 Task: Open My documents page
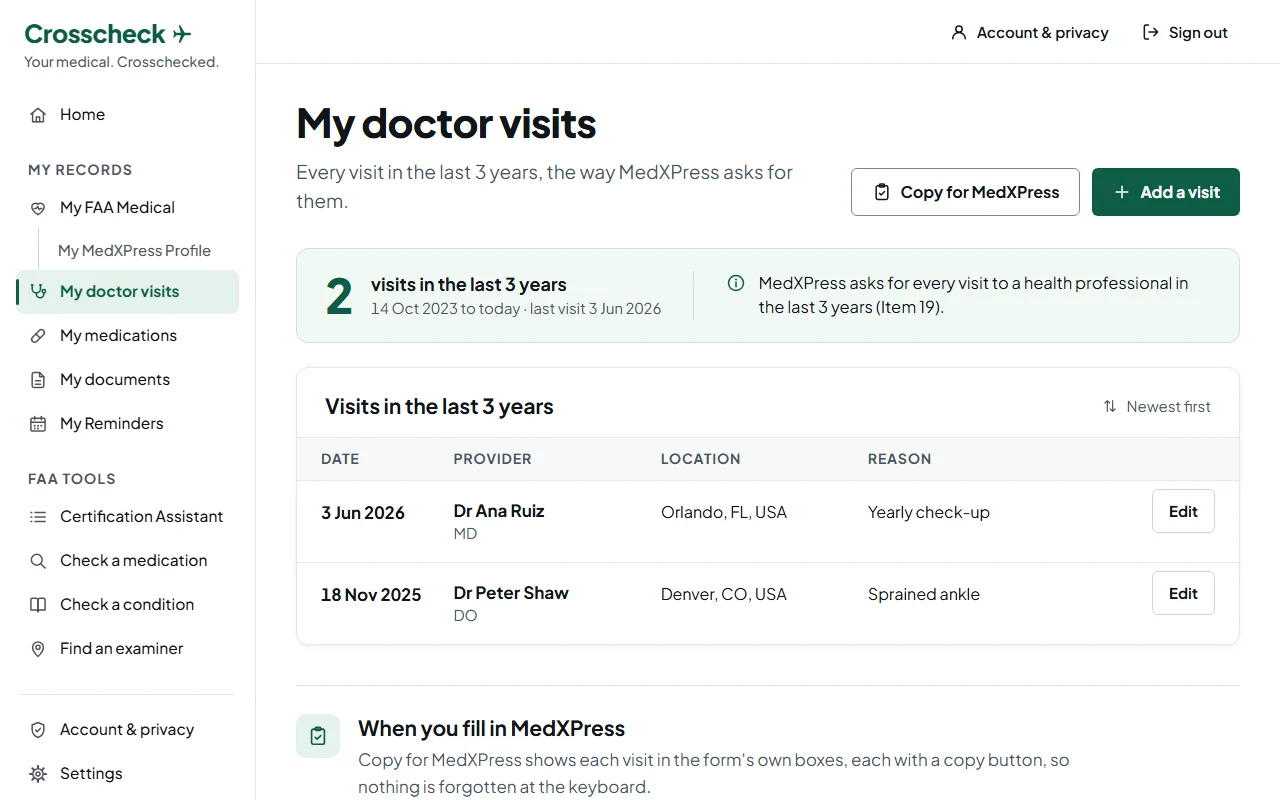(127, 380)
